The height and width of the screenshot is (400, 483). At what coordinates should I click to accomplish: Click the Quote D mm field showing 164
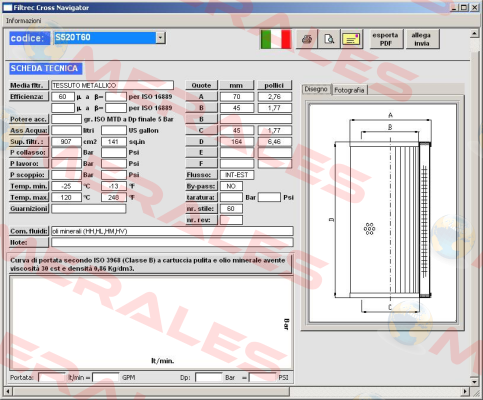pyautogui.click(x=237, y=142)
